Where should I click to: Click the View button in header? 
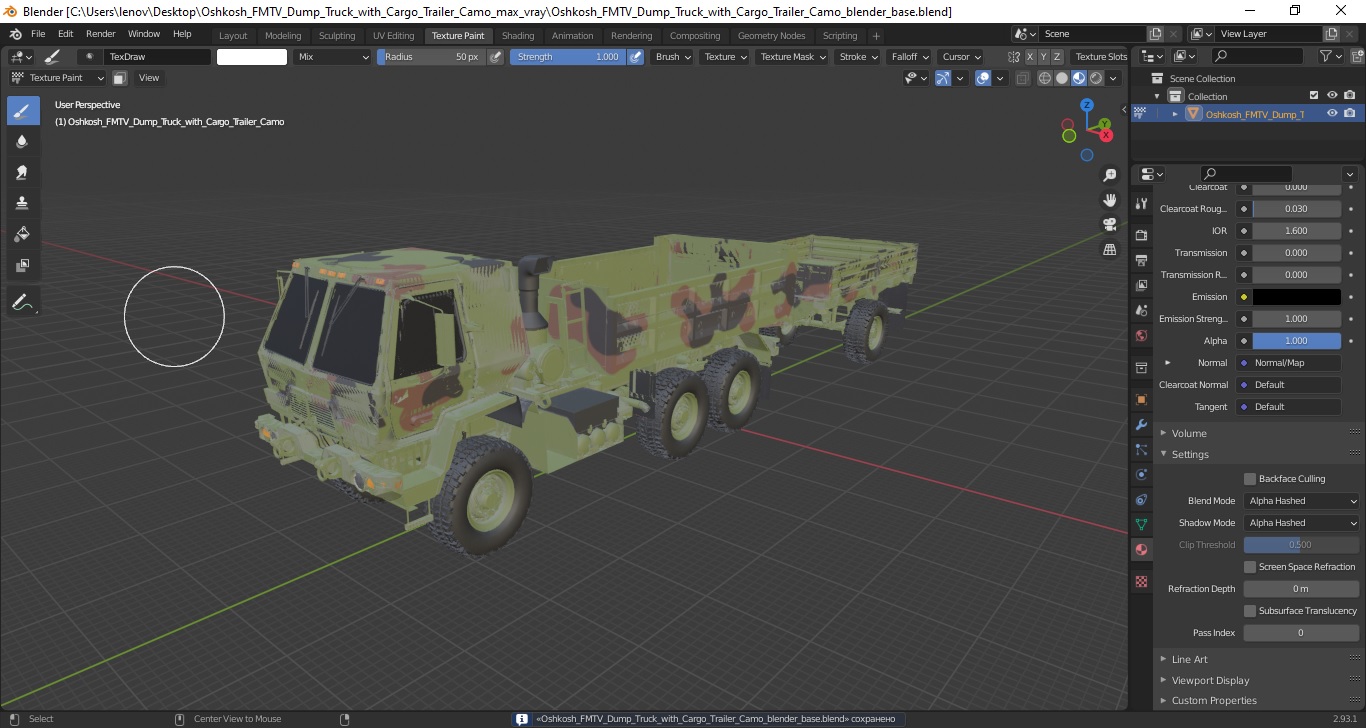tap(149, 78)
